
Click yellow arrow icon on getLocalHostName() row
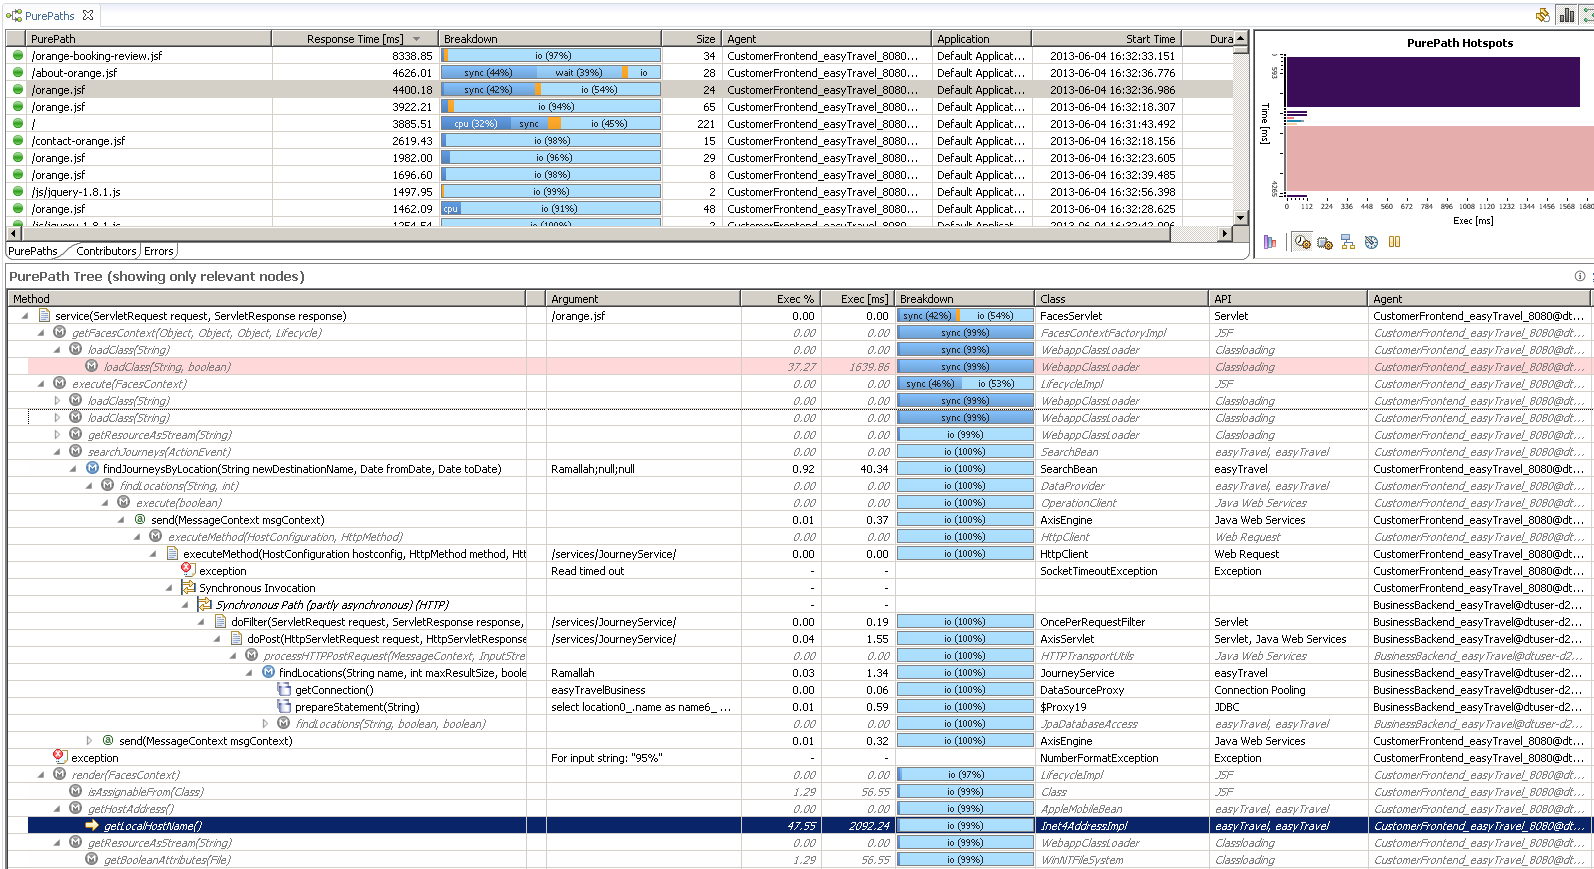[x=92, y=825]
